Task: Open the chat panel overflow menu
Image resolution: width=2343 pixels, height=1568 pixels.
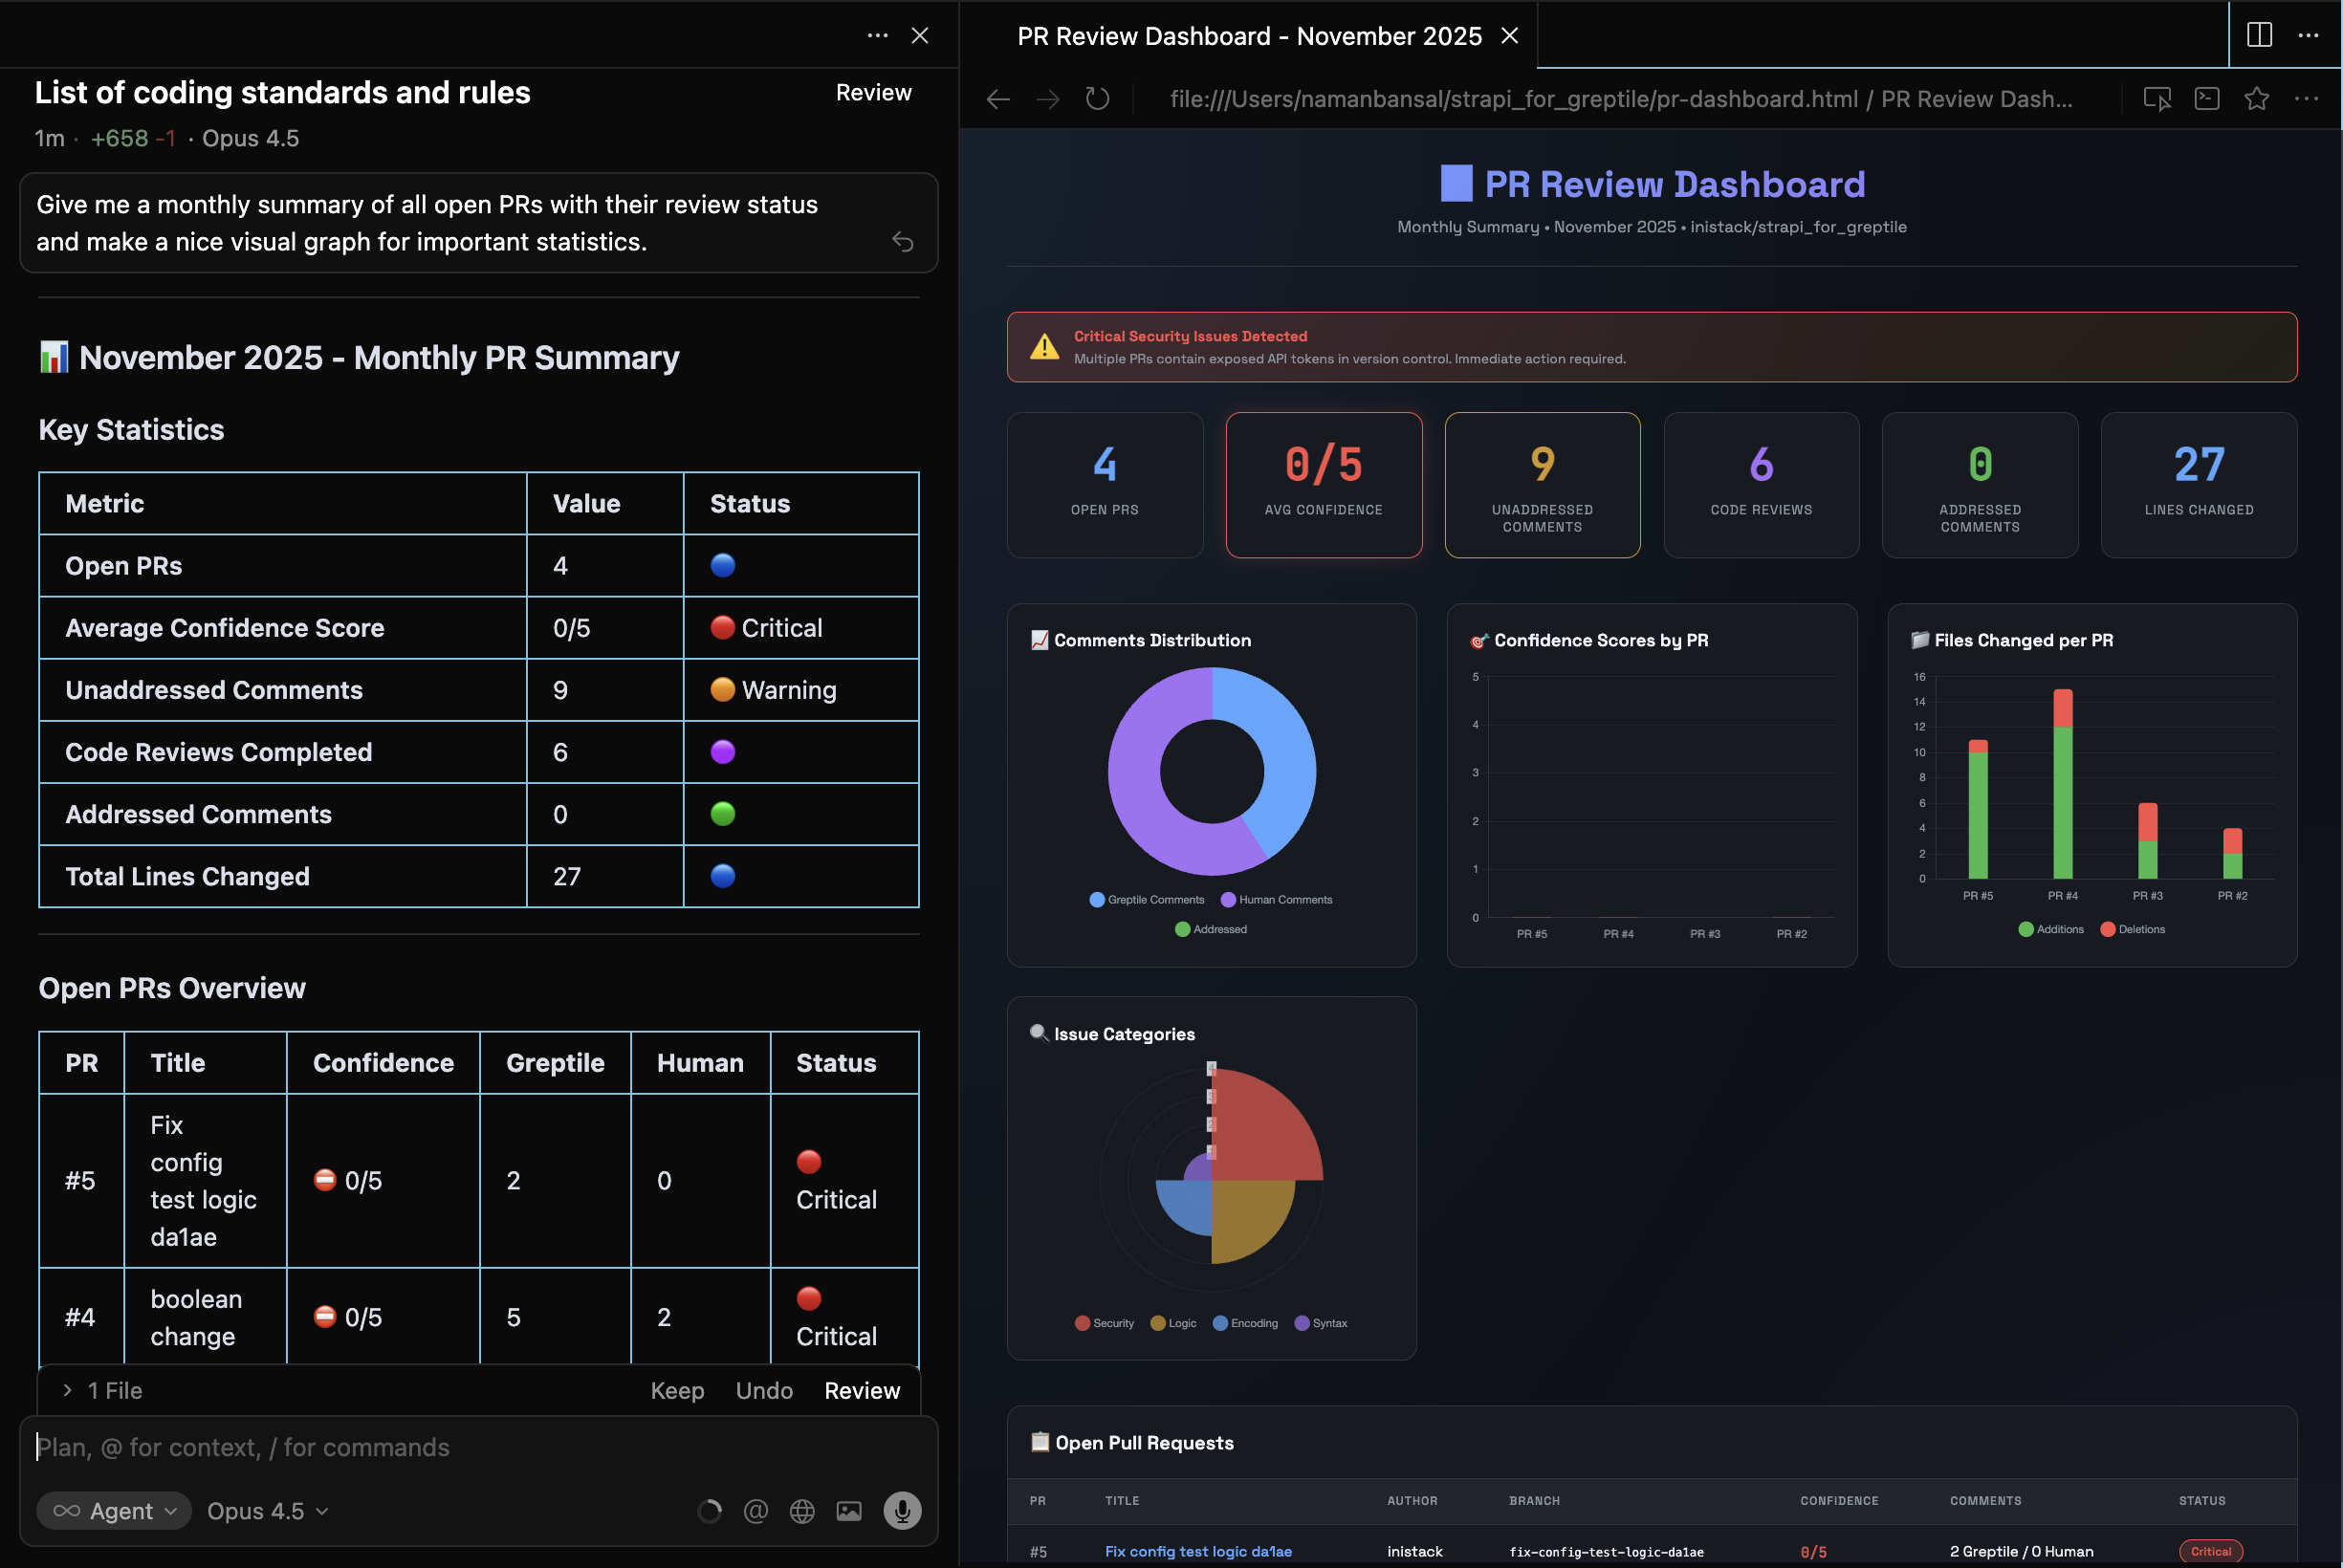Action: pyautogui.click(x=878, y=35)
